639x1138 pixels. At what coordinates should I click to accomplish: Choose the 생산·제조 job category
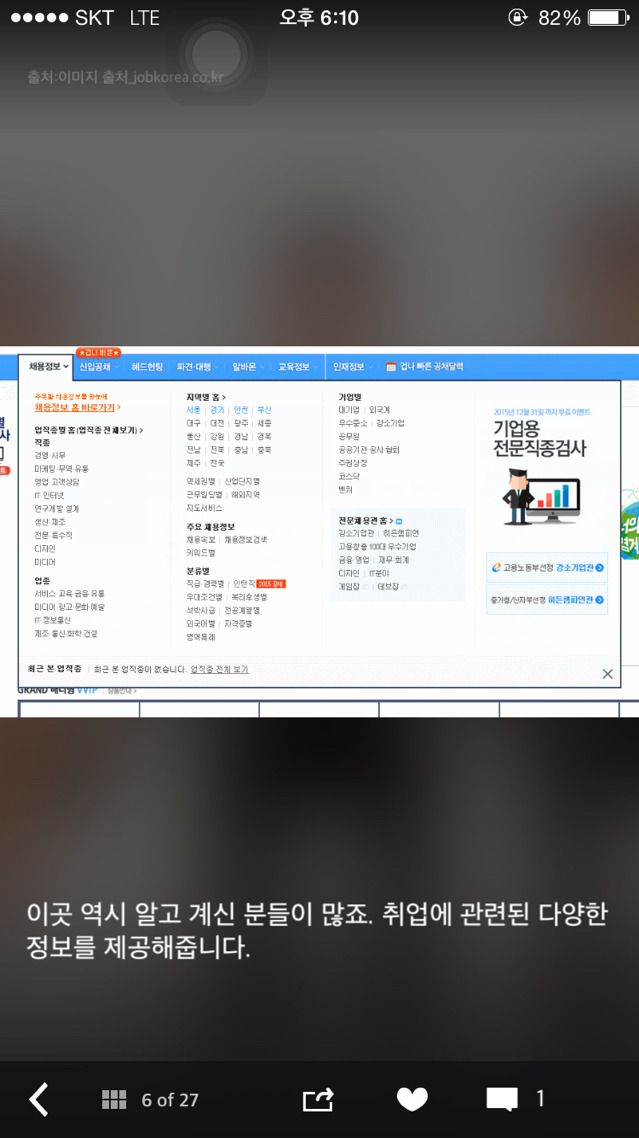49,522
